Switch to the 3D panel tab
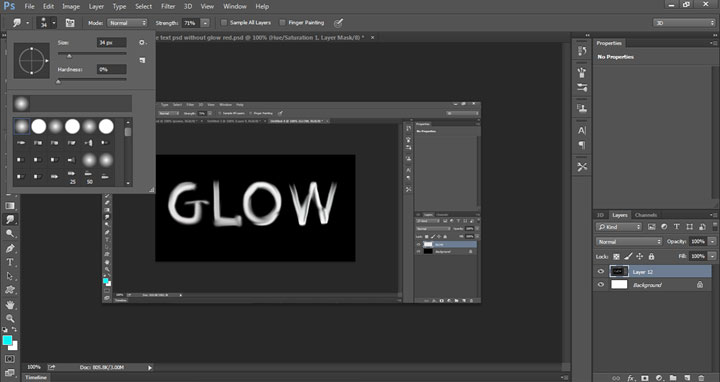This screenshot has height=382, width=720. [600, 215]
